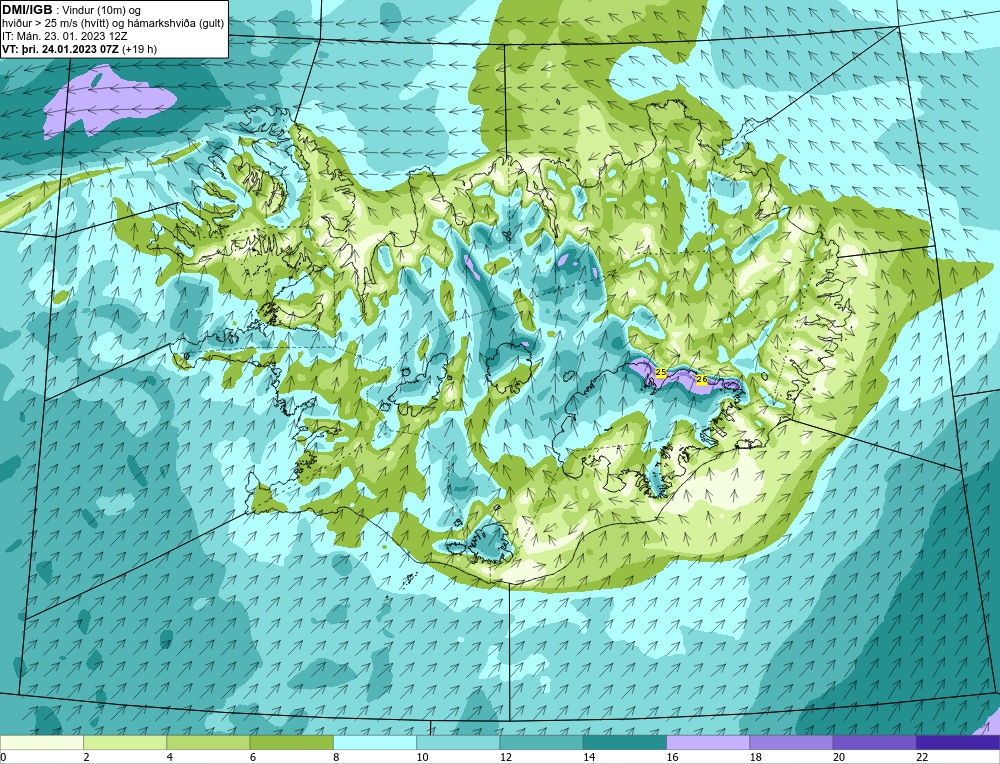This screenshot has height=764, width=1000.
Task: Click the 18–20 m/s purple legend swatch
Action: click(x=791, y=743)
